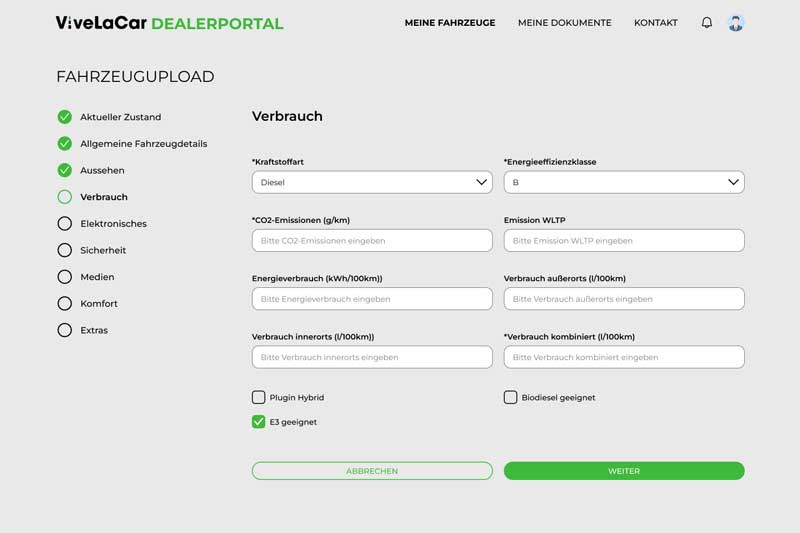Open the notifications bell icon
This screenshot has height=533, width=800.
(x=707, y=22)
